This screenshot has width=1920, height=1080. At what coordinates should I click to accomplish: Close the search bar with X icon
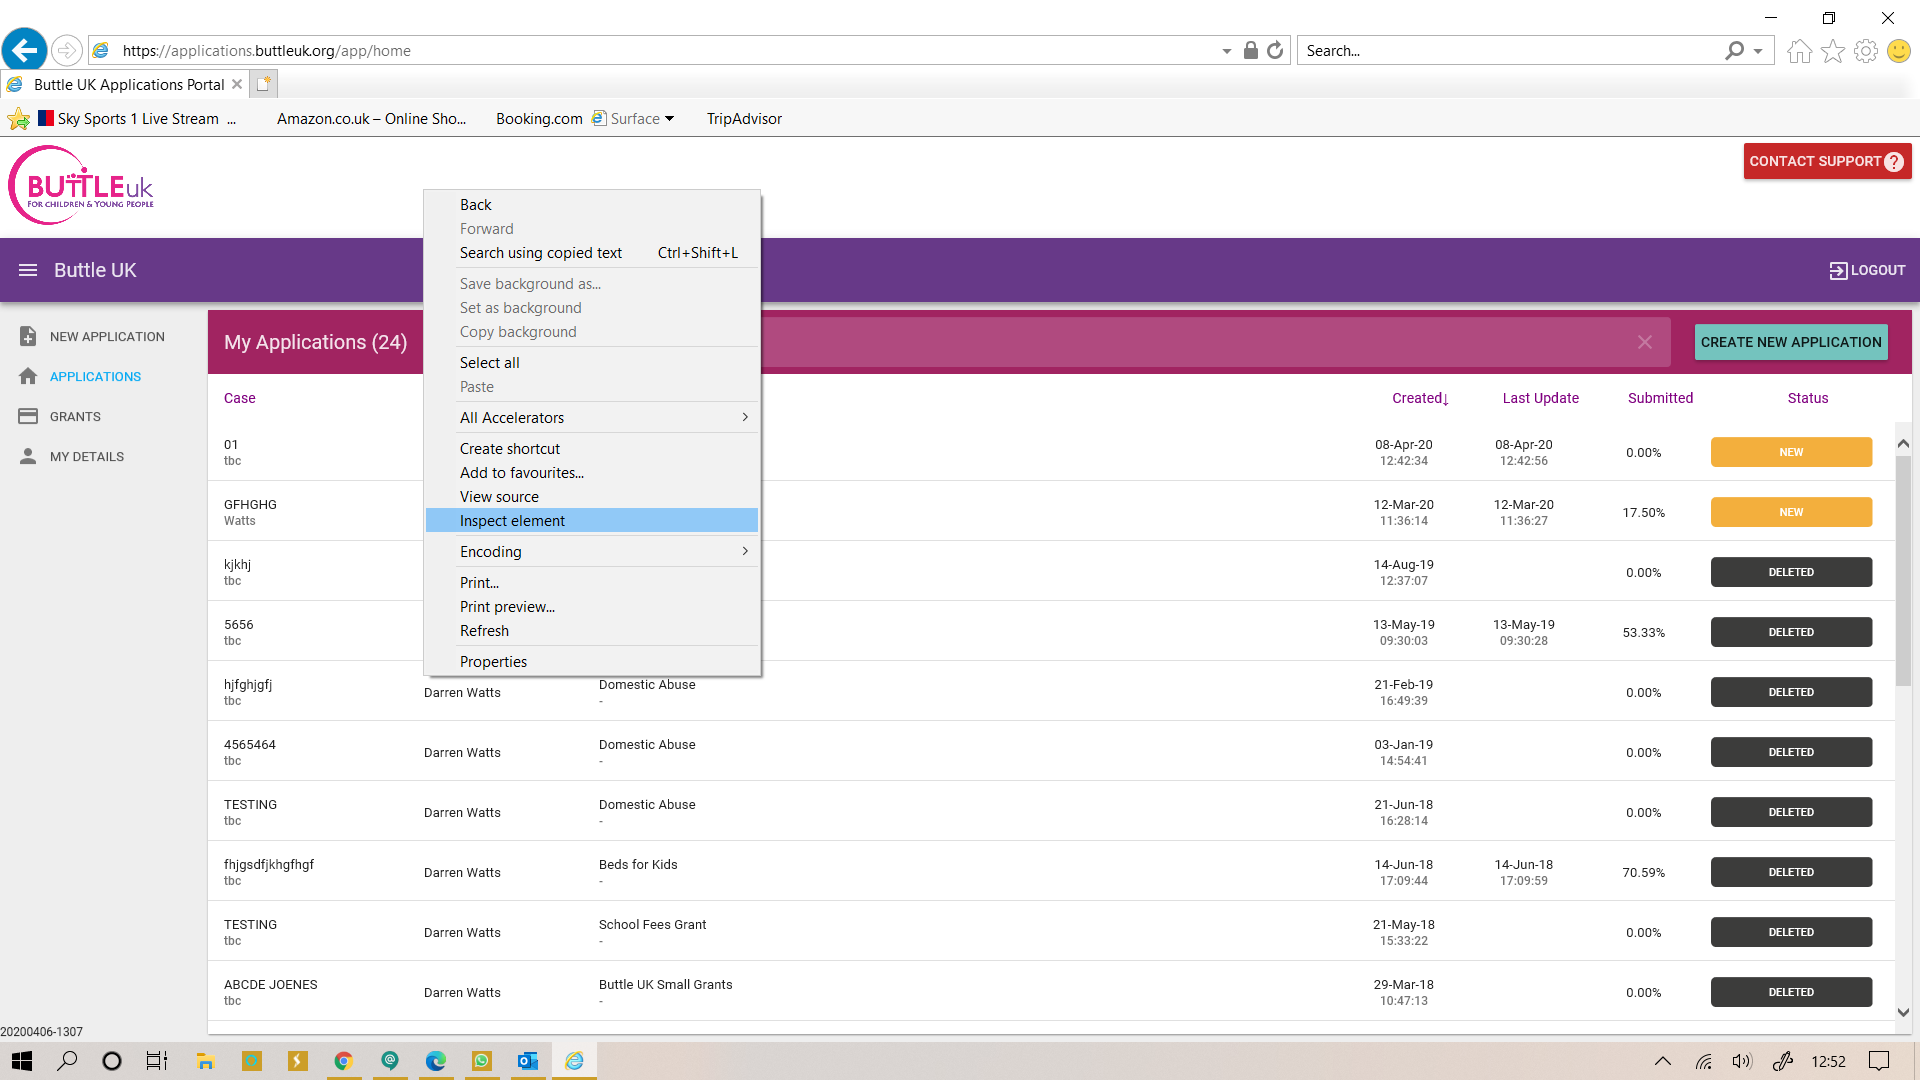point(1645,342)
